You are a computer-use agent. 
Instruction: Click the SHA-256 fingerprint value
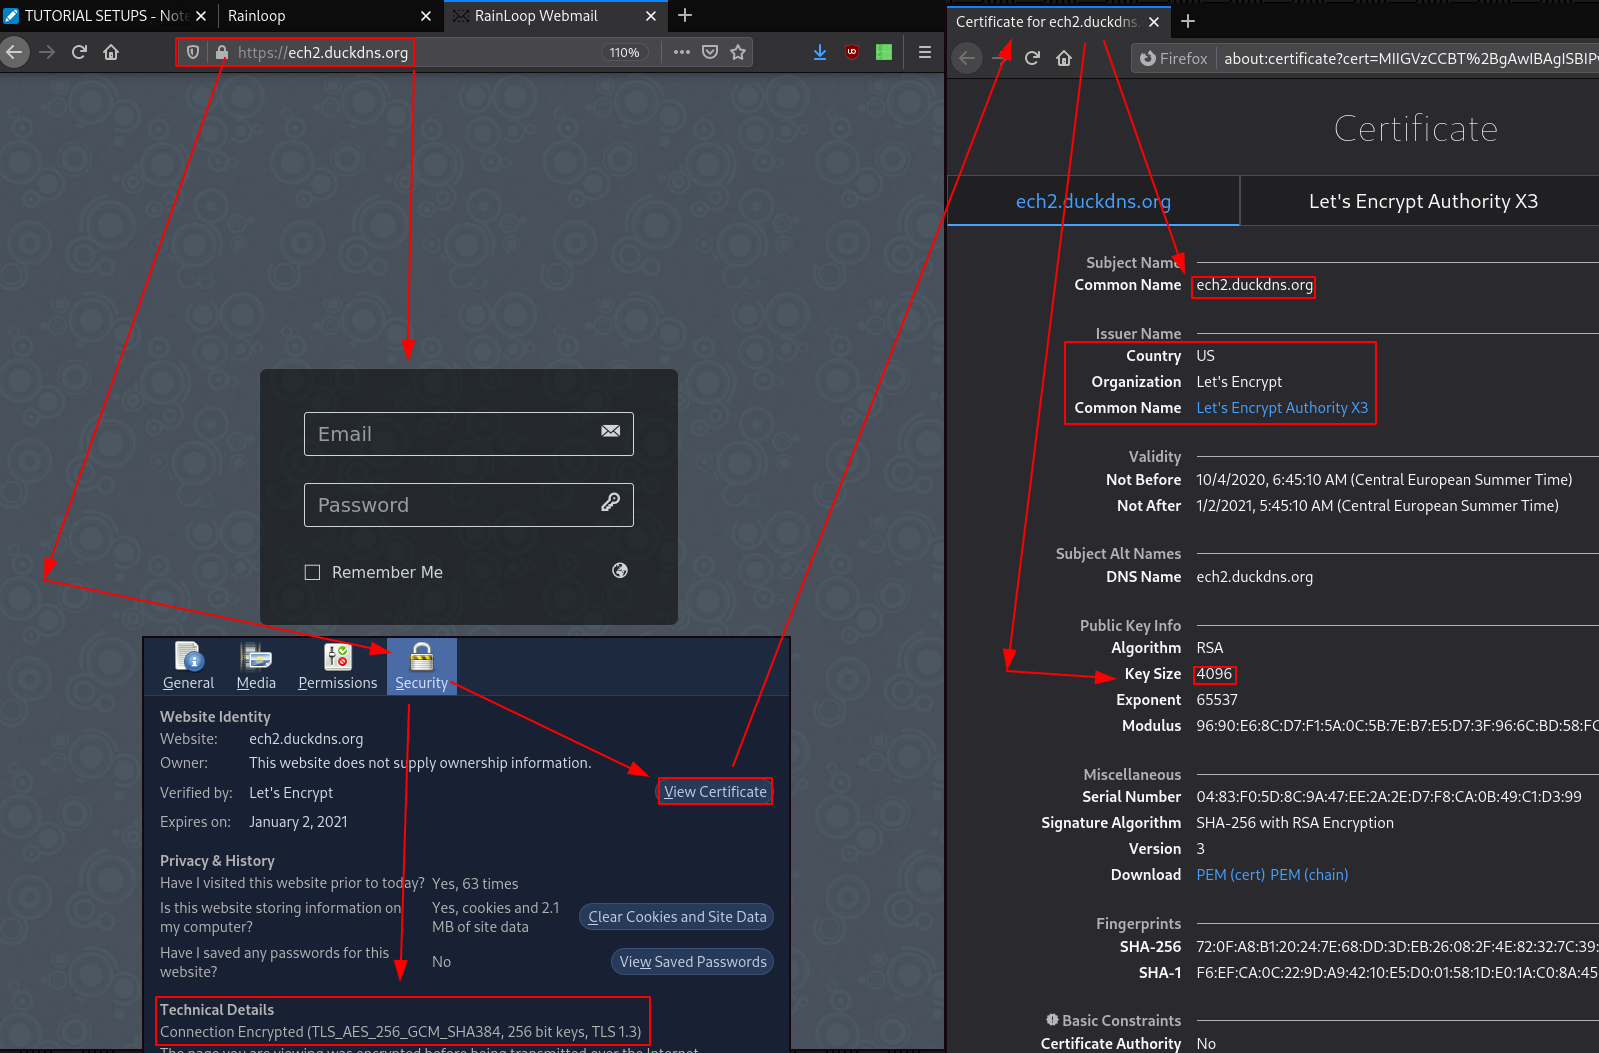1397,946
